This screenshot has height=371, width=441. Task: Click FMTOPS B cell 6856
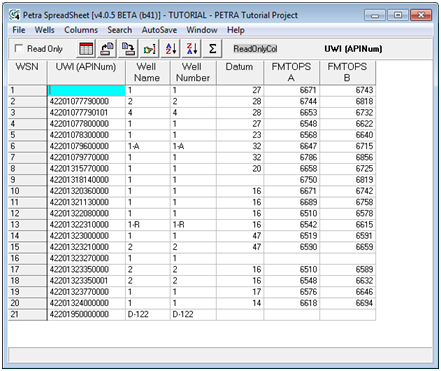click(348, 157)
